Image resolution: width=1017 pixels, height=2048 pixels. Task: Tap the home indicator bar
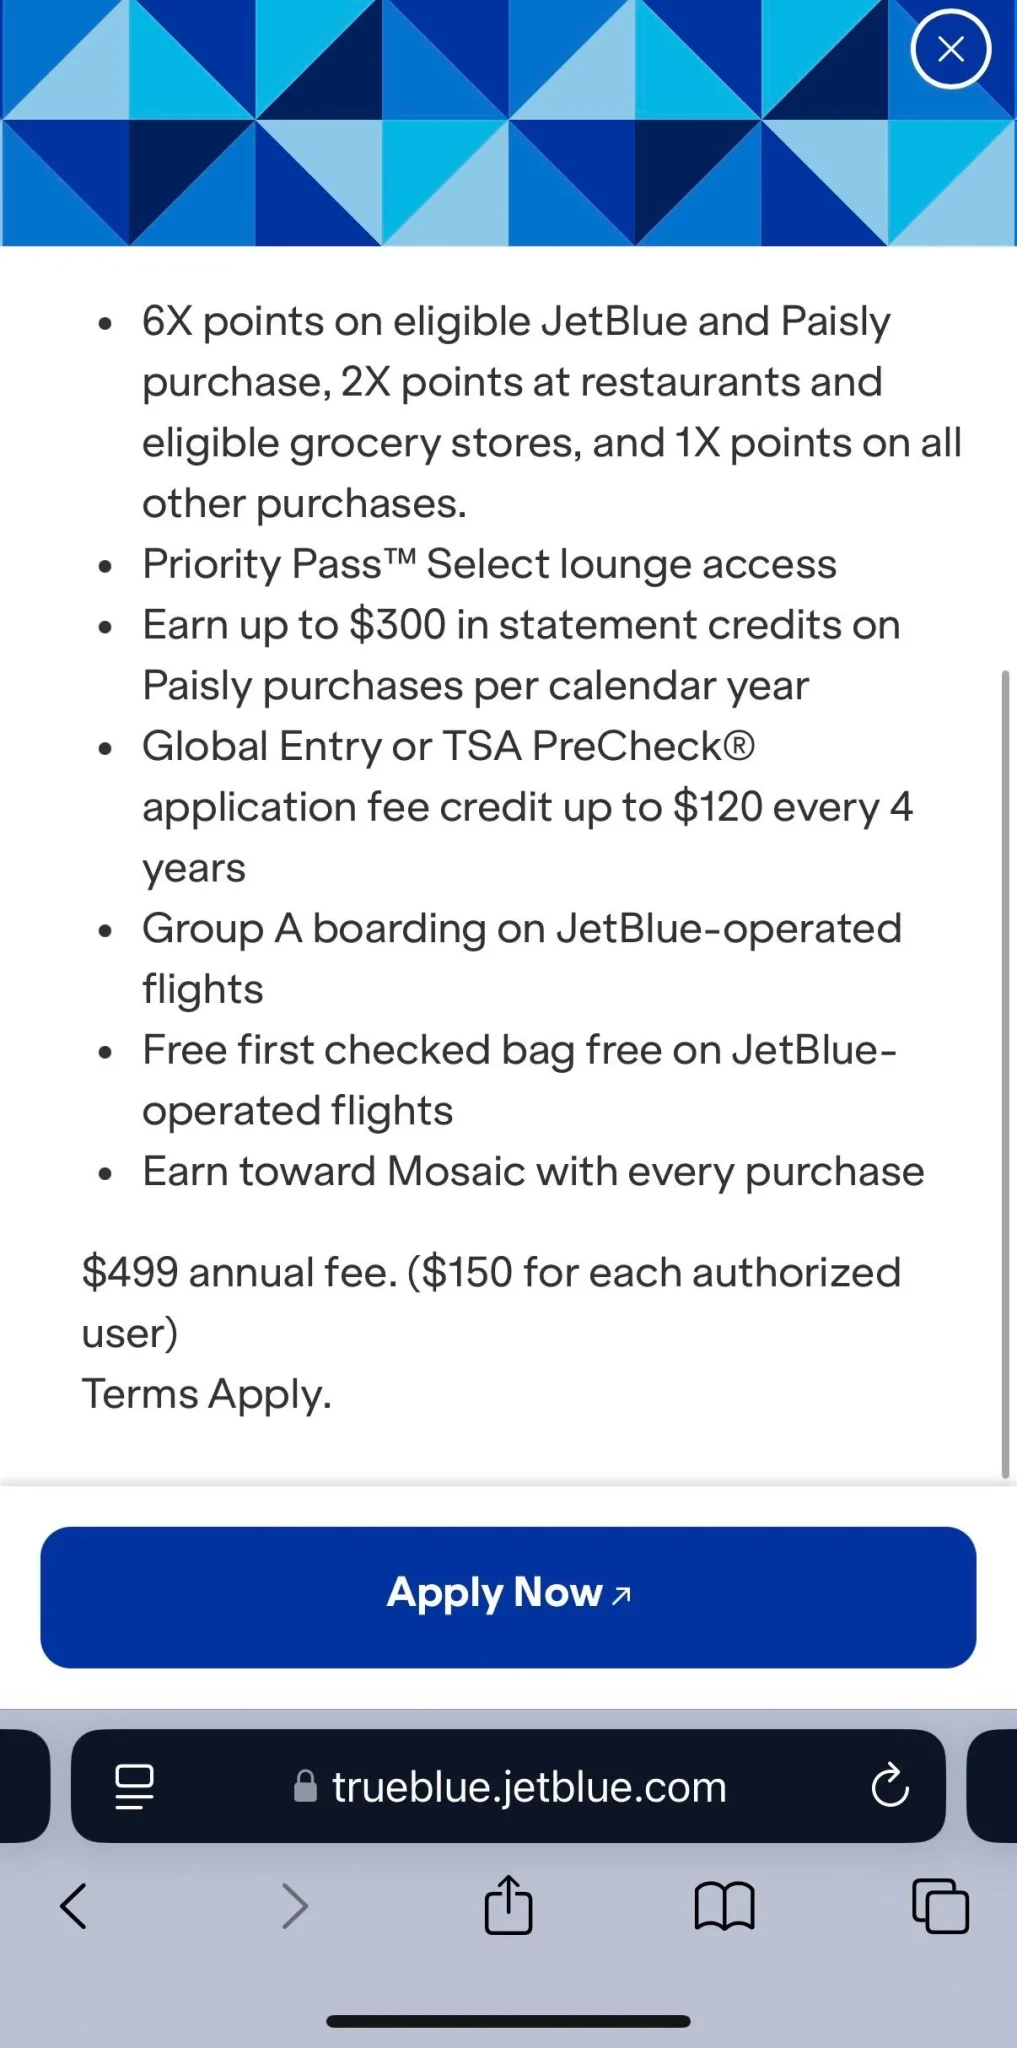coord(508,2021)
